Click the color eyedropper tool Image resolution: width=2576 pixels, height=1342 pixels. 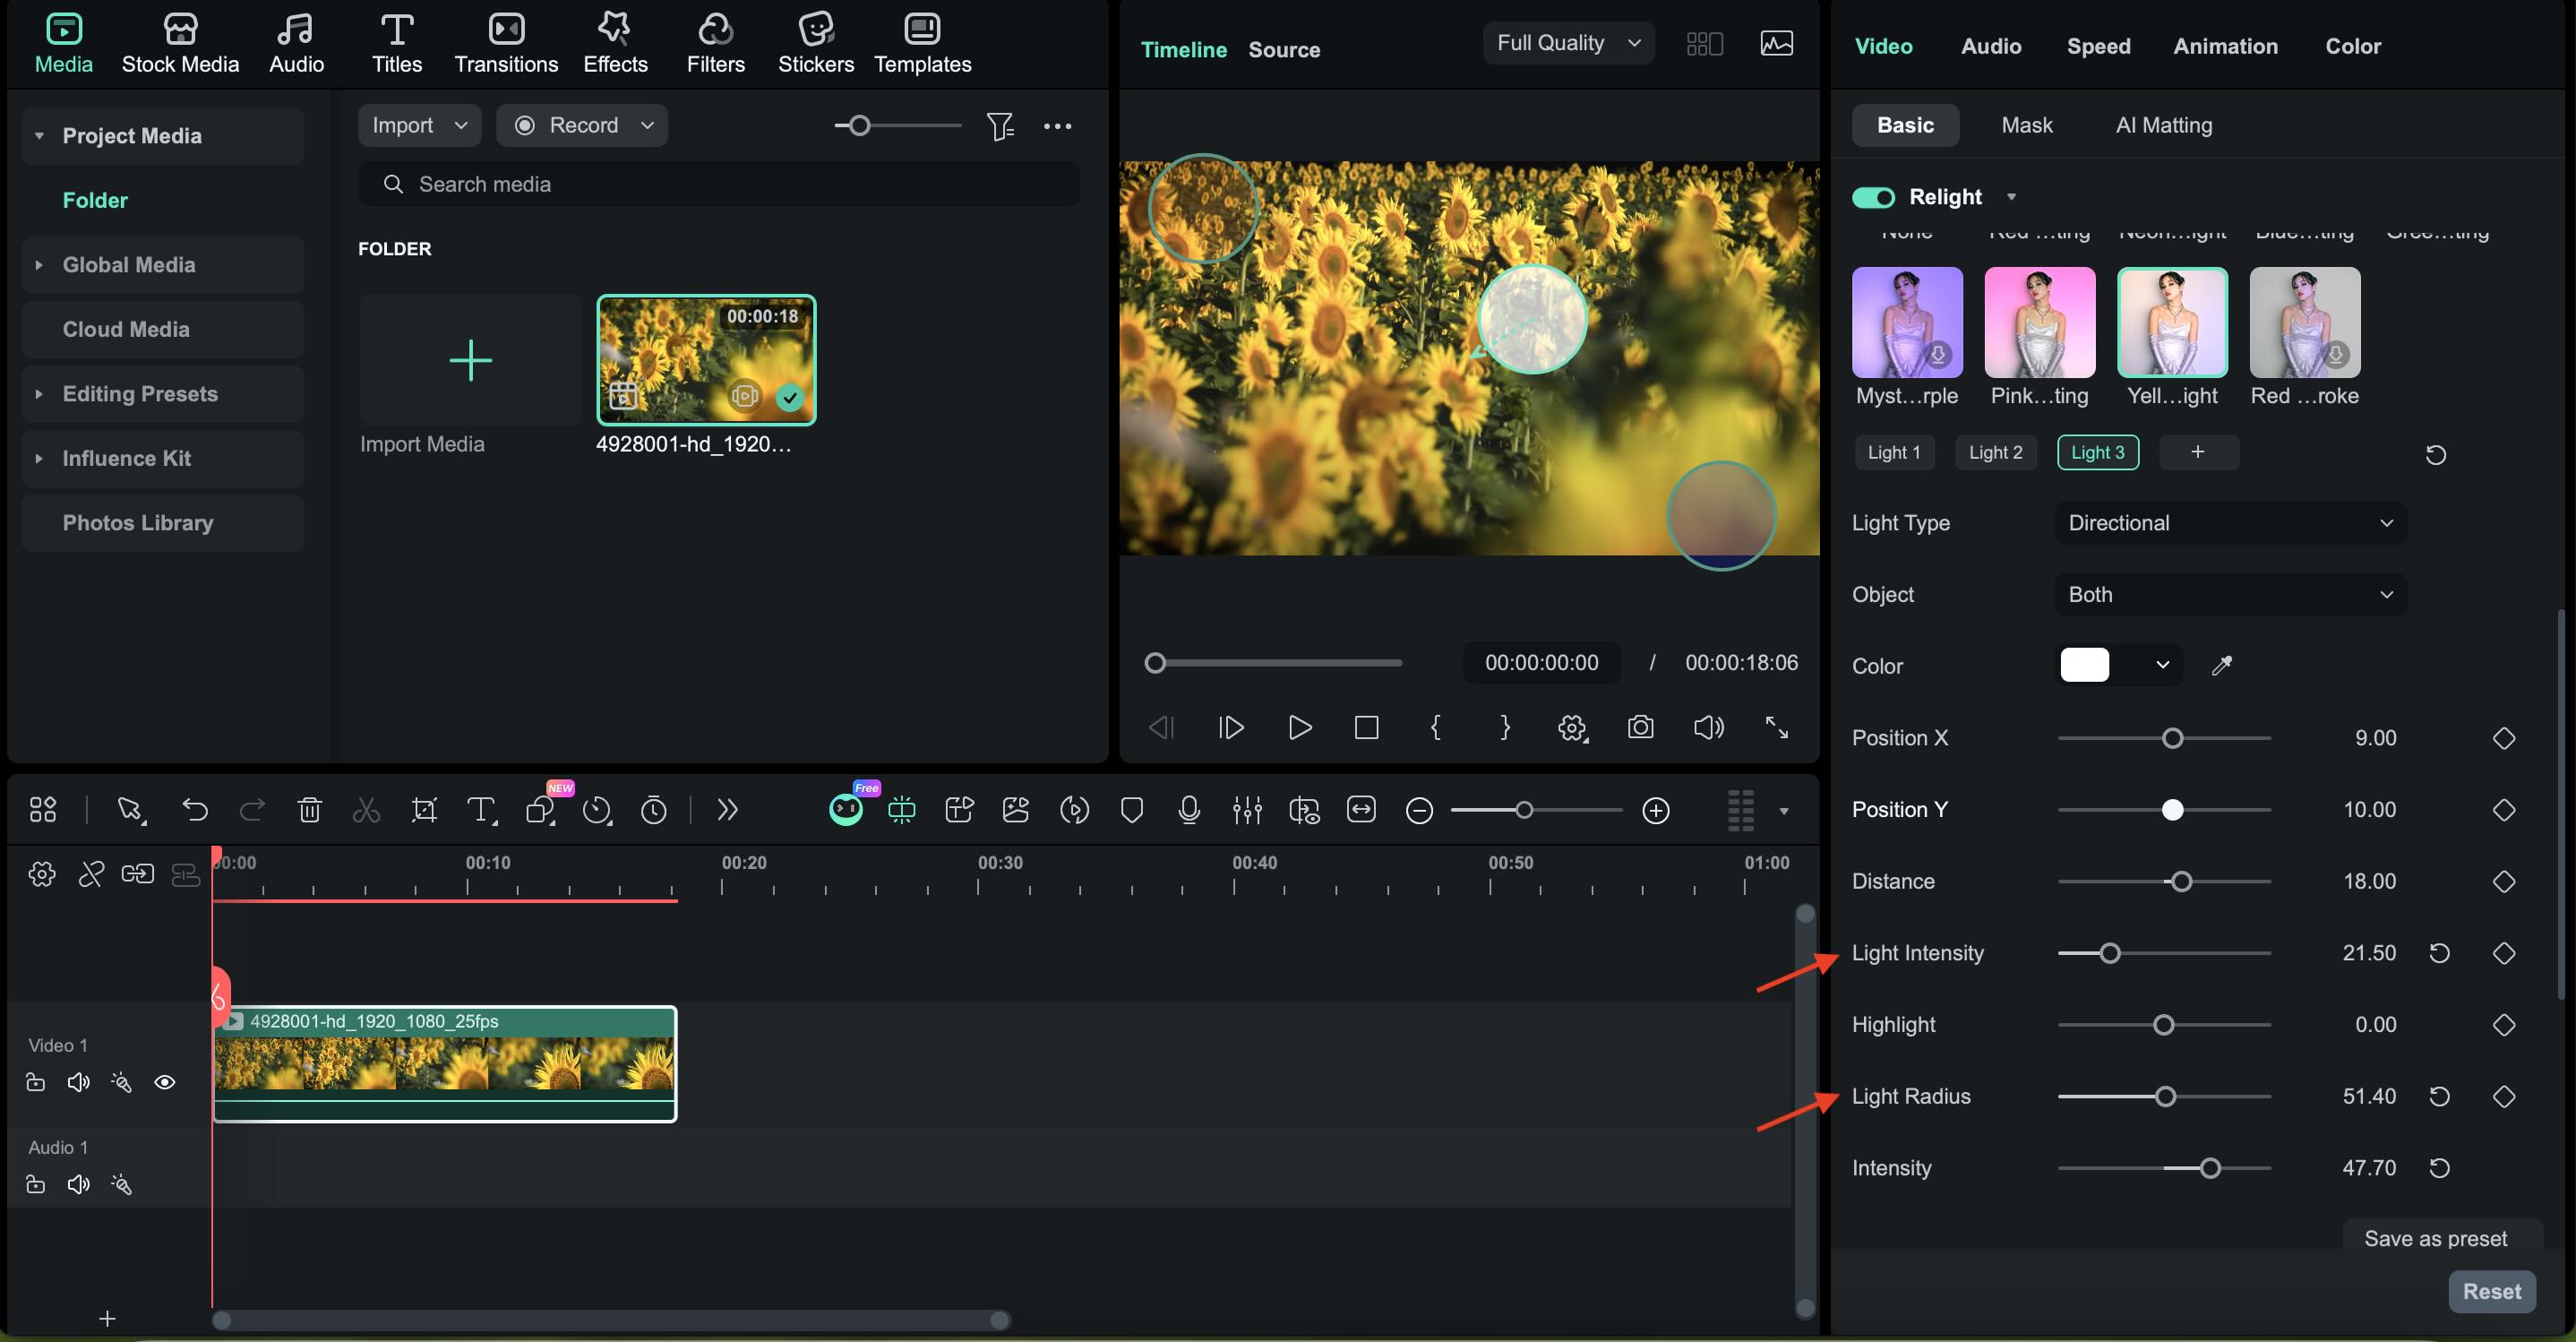[x=2221, y=665]
